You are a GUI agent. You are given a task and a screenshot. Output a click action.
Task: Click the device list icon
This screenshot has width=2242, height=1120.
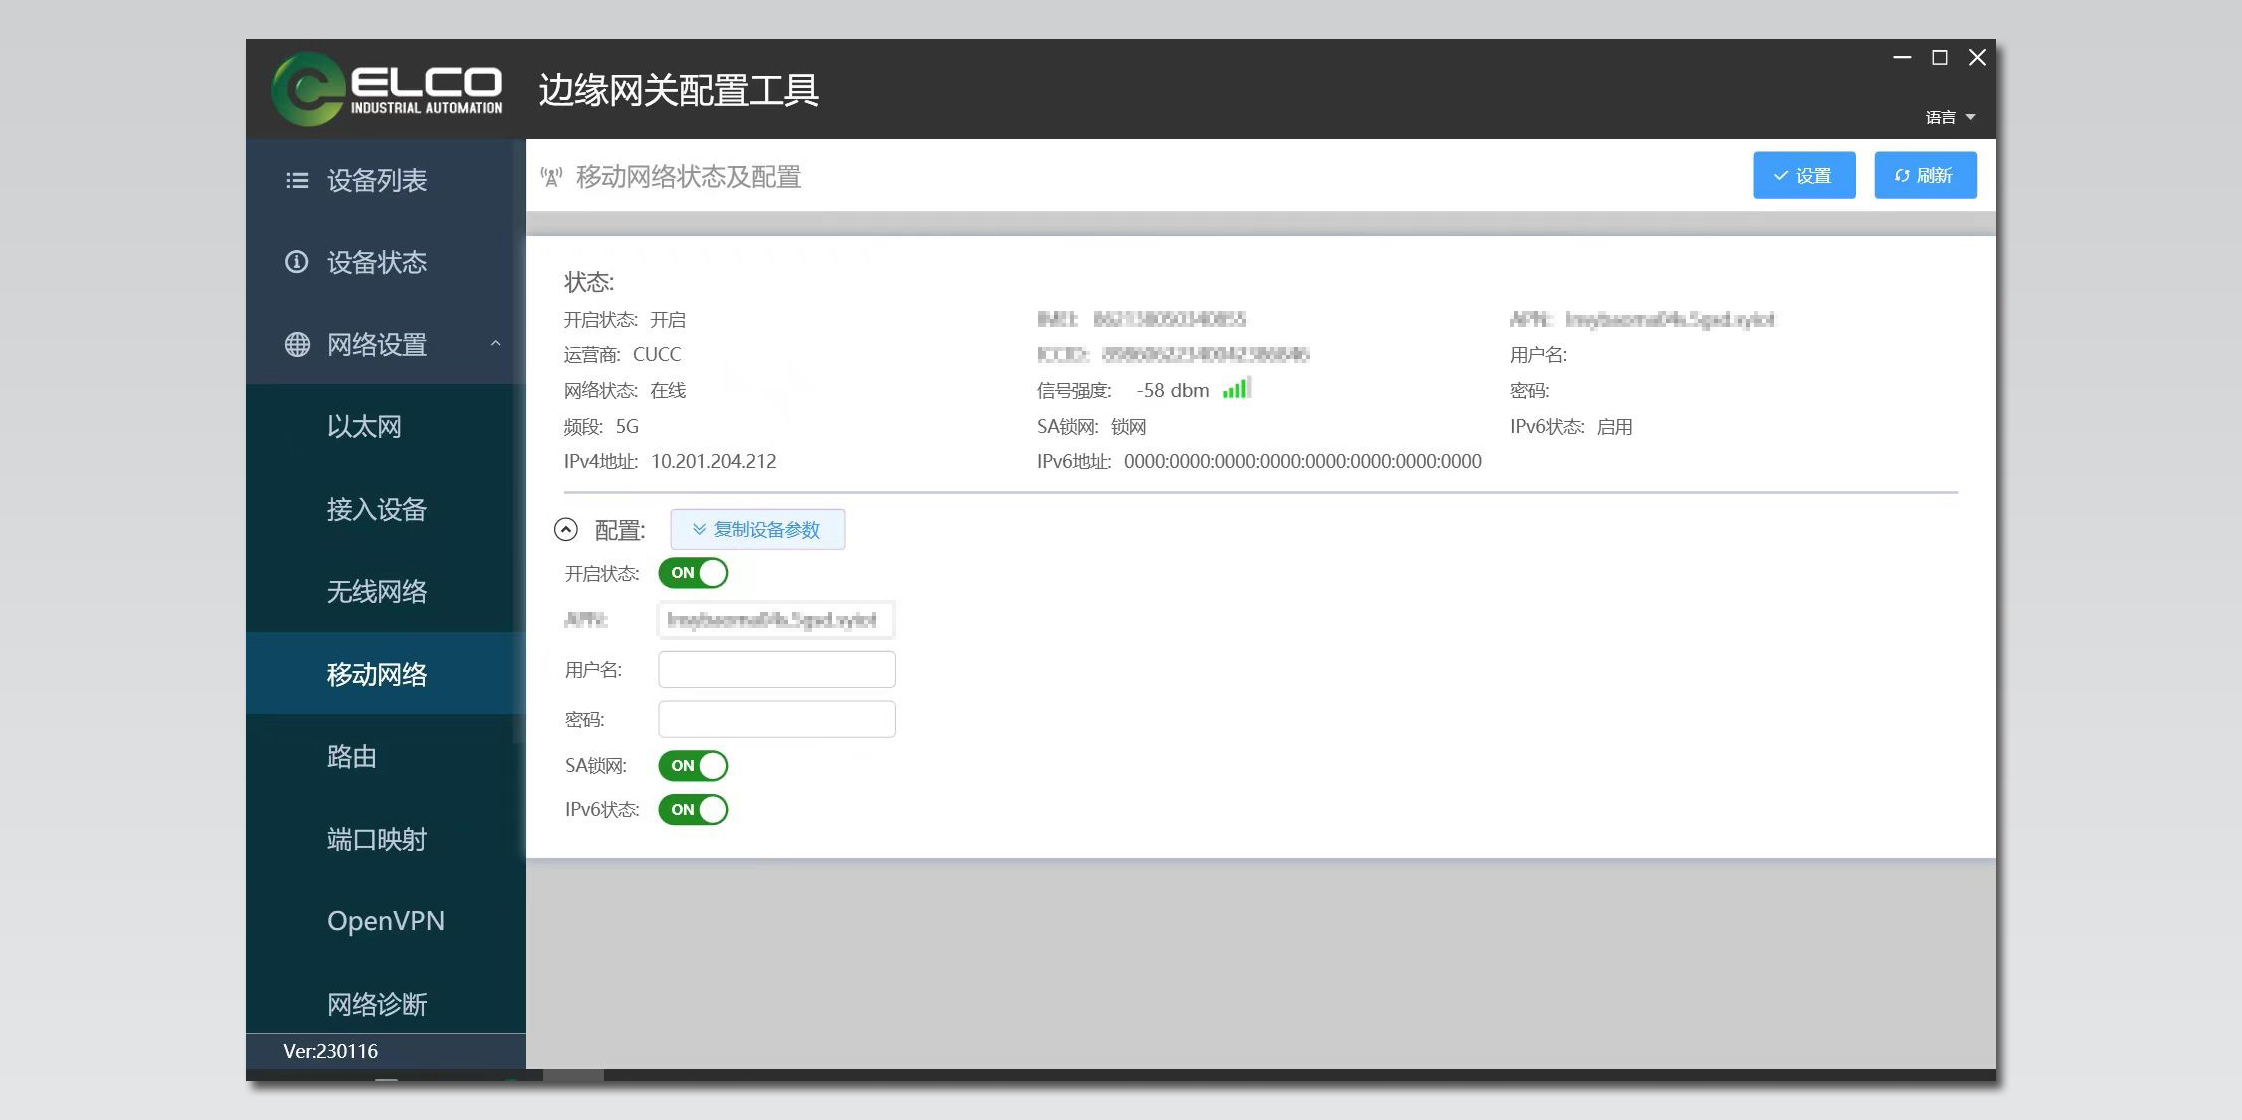[x=297, y=180]
